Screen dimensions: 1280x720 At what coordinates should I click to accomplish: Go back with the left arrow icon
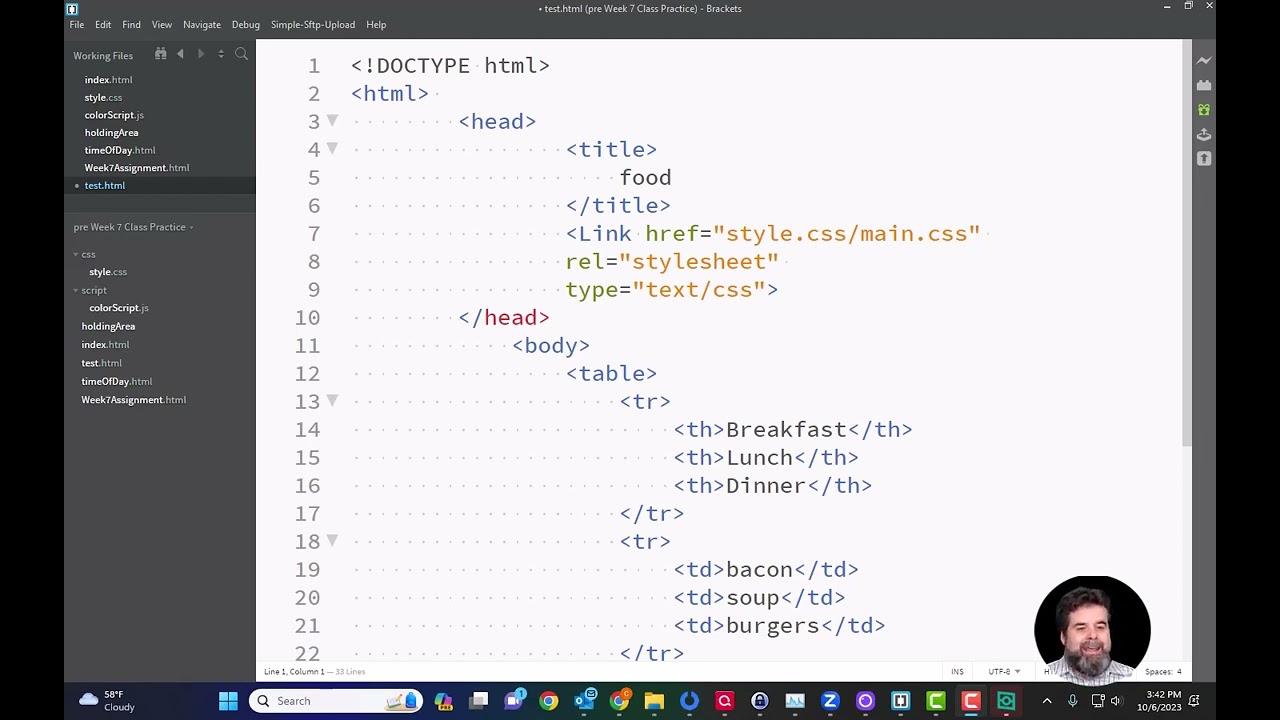pyautogui.click(x=180, y=54)
